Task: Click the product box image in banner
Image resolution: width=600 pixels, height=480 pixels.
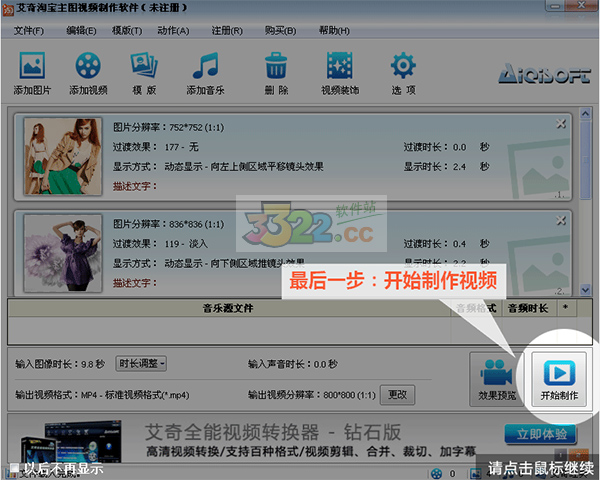Action: pyautogui.click(x=72, y=441)
